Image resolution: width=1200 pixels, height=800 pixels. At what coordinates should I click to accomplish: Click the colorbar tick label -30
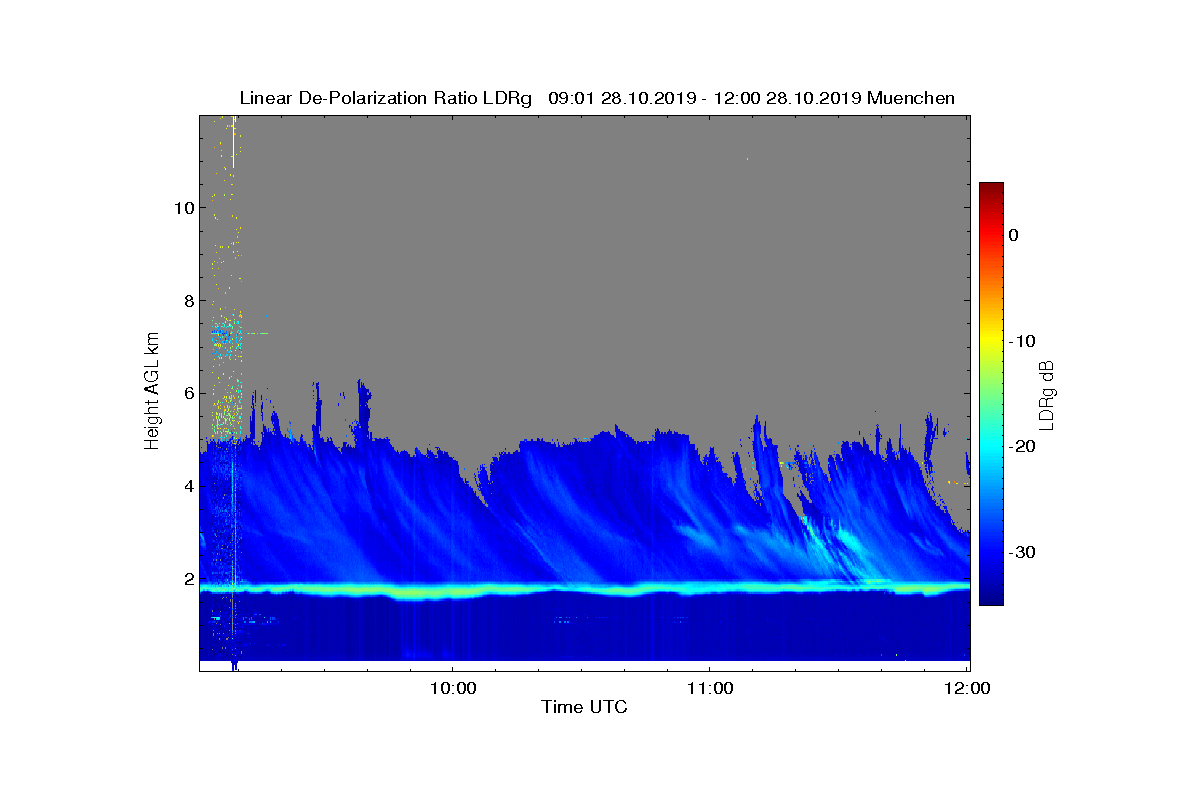tap(1021, 552)
